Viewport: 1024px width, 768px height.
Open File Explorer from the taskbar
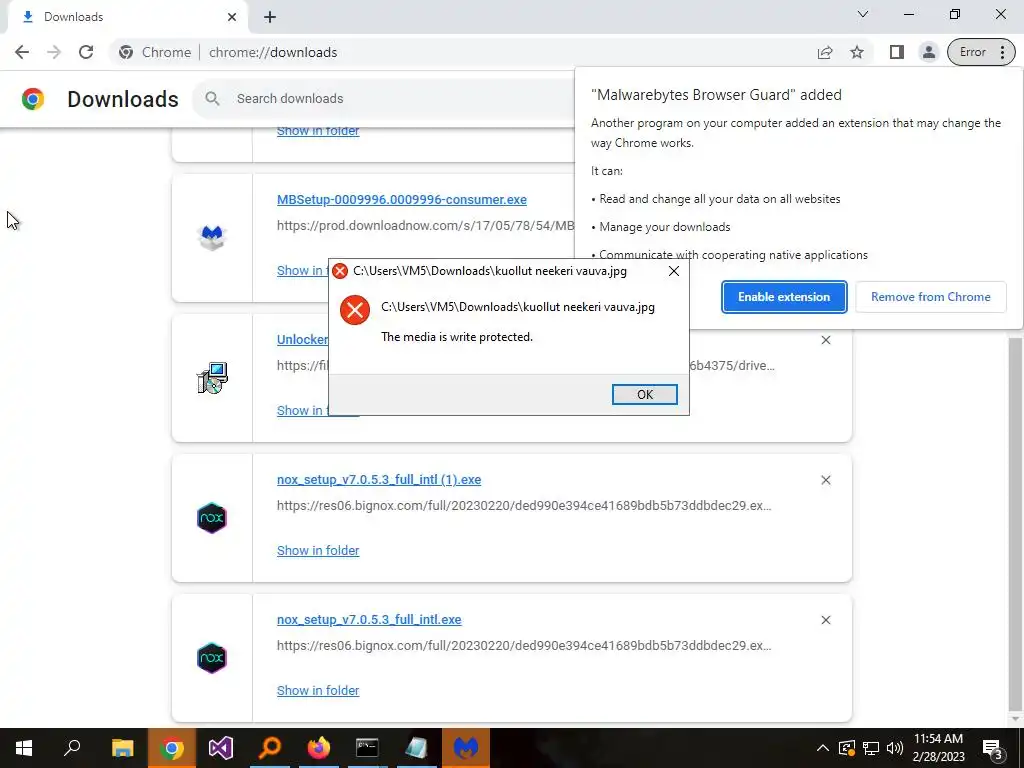122,748
